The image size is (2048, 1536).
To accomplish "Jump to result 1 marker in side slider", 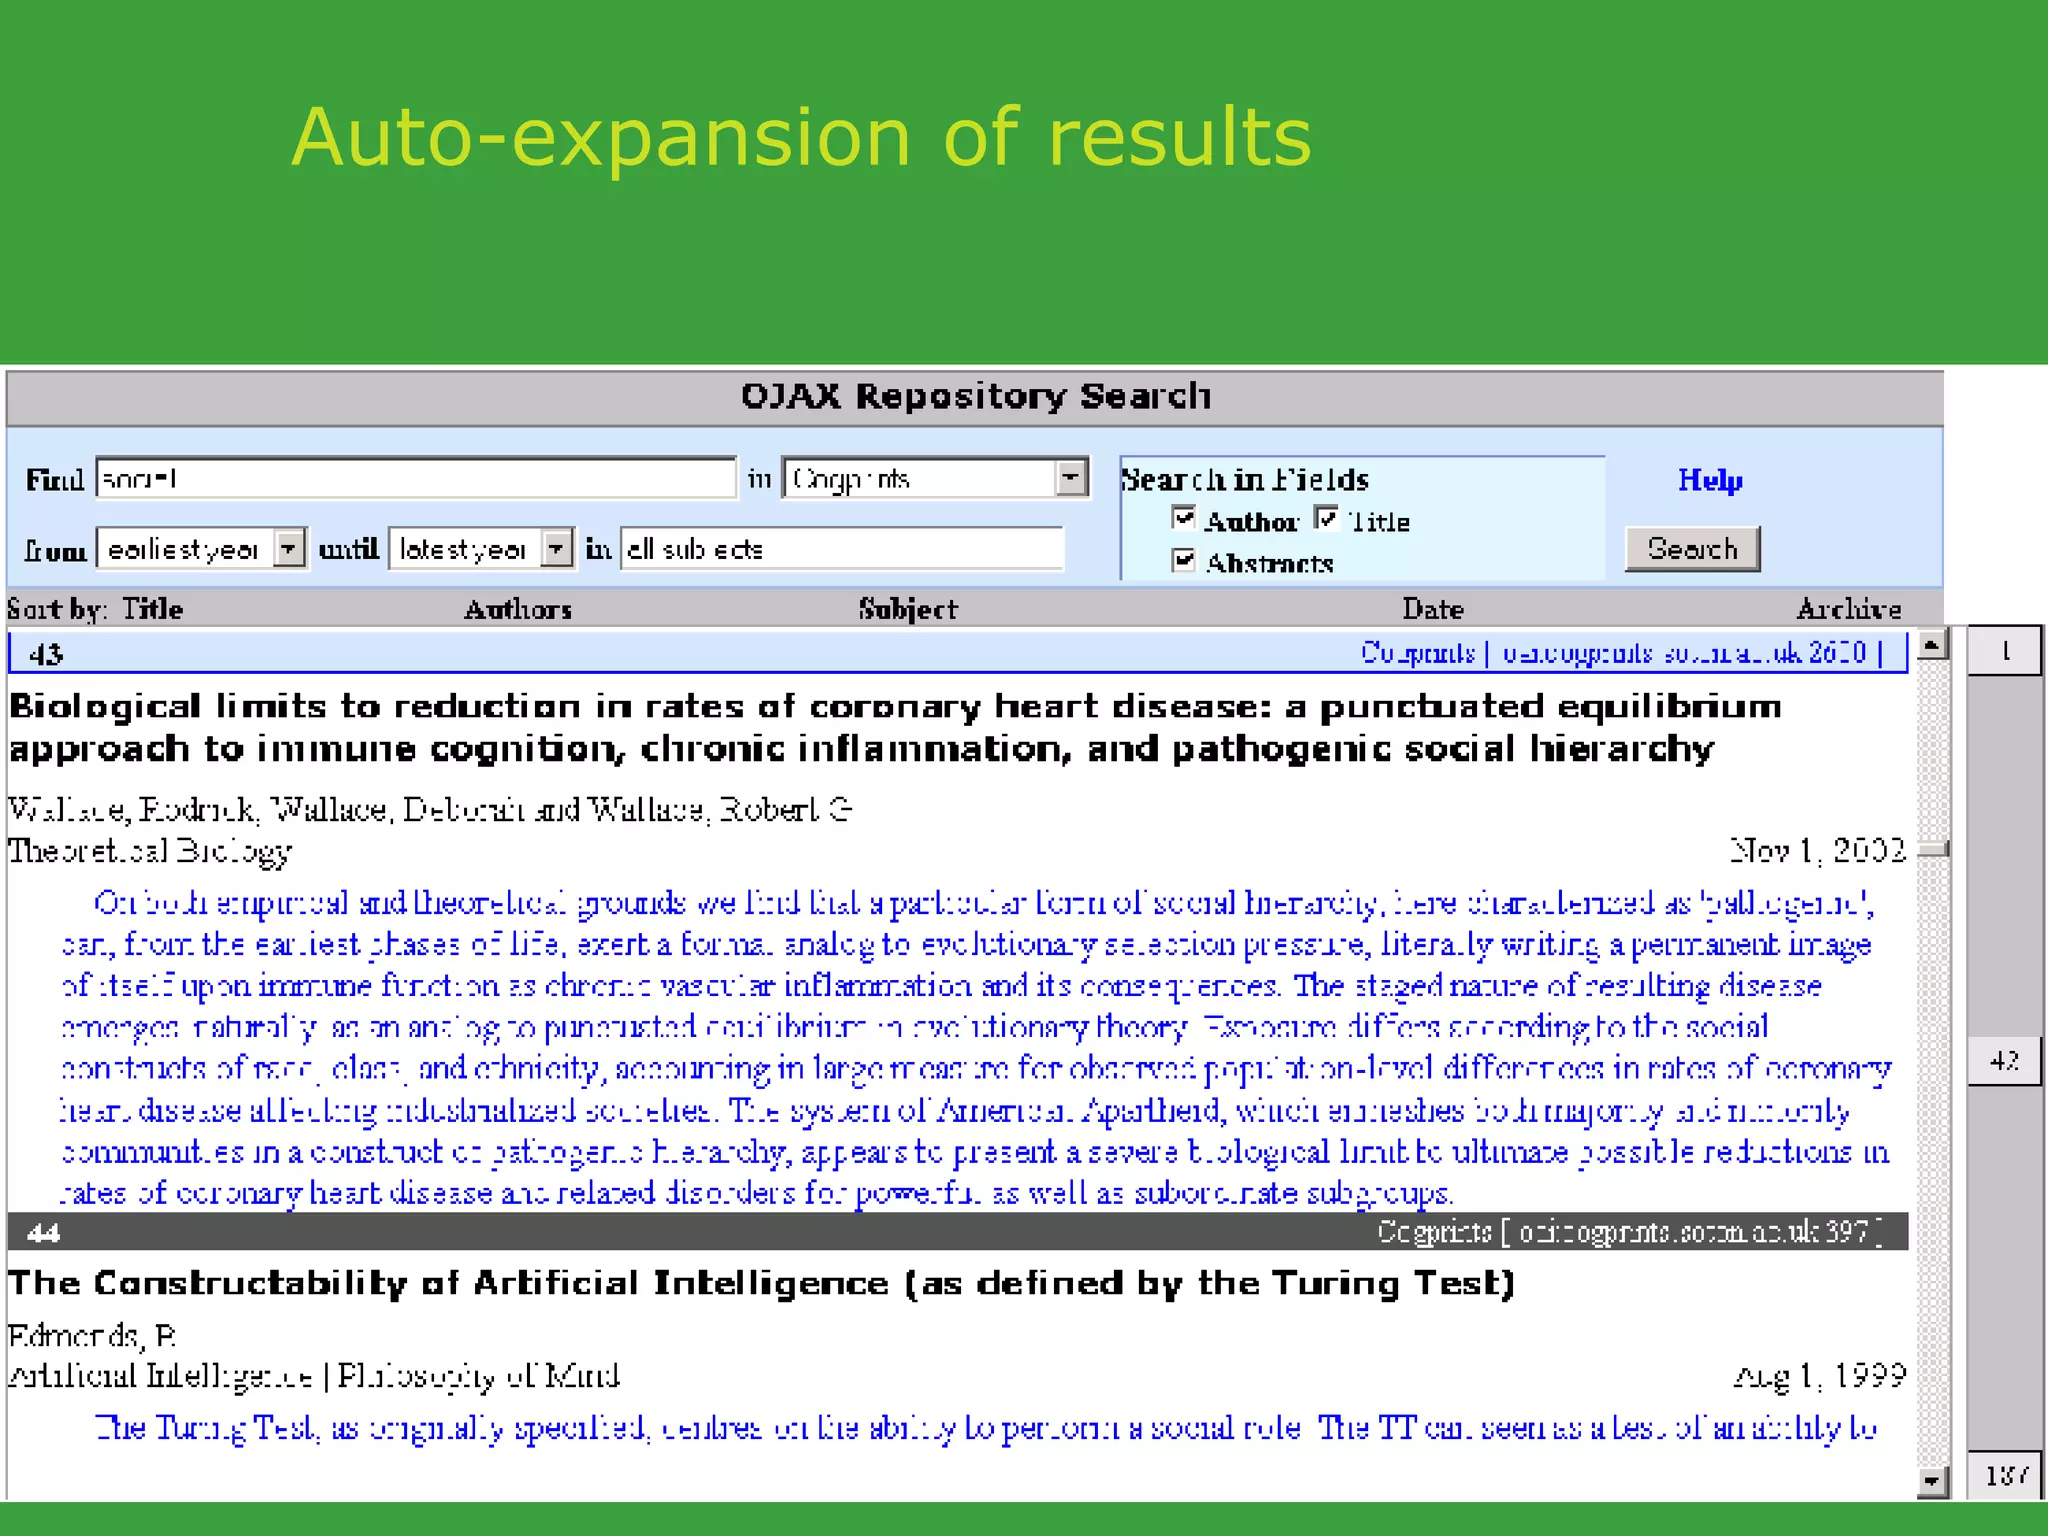I will click(x=2005, y=651).
